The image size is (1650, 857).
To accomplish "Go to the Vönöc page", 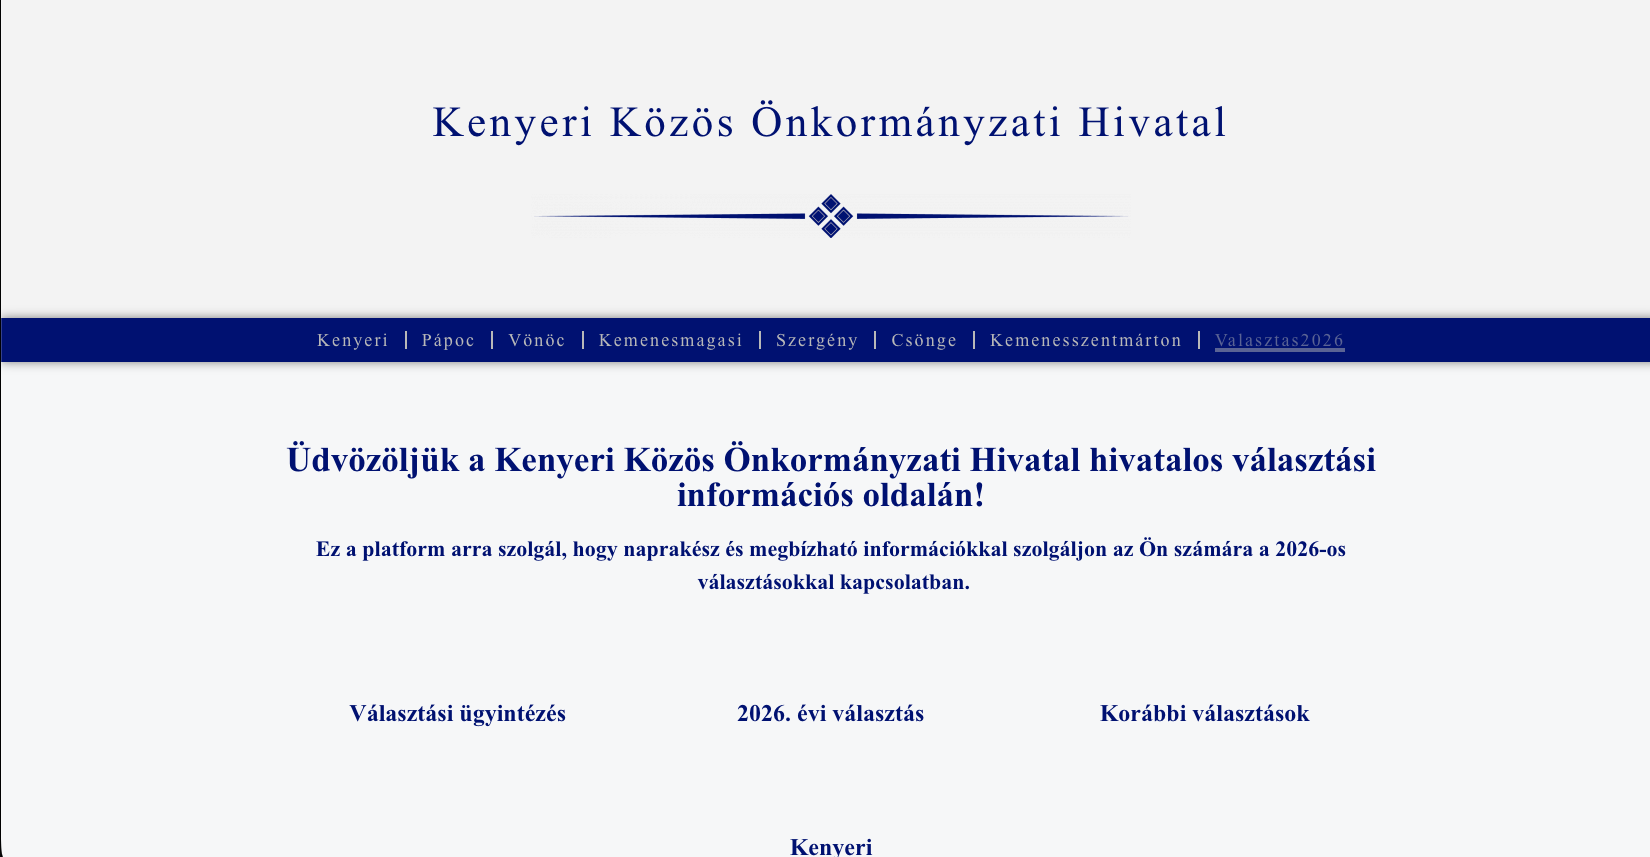I will coord(537,340).
